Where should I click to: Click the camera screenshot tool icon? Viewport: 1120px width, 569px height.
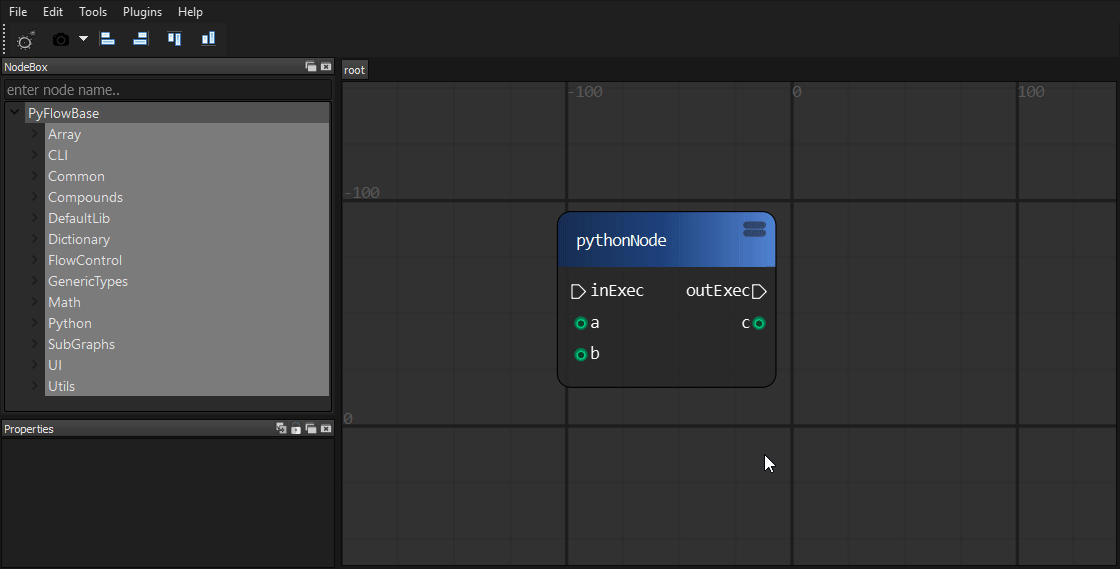[x=61, y=39]
